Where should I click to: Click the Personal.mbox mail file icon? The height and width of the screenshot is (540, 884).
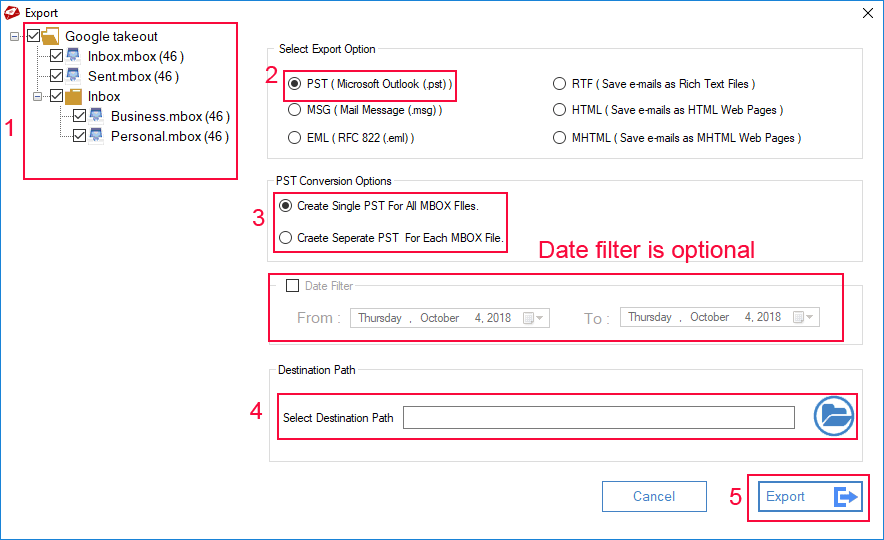96,136
